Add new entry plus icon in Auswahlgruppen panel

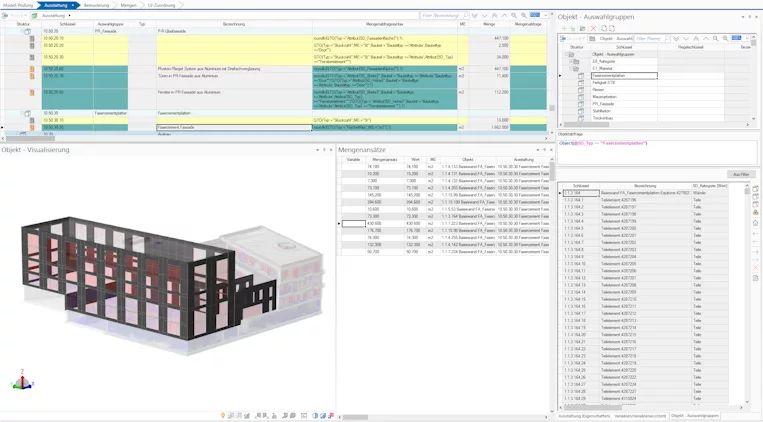click(x=564, y=29)
